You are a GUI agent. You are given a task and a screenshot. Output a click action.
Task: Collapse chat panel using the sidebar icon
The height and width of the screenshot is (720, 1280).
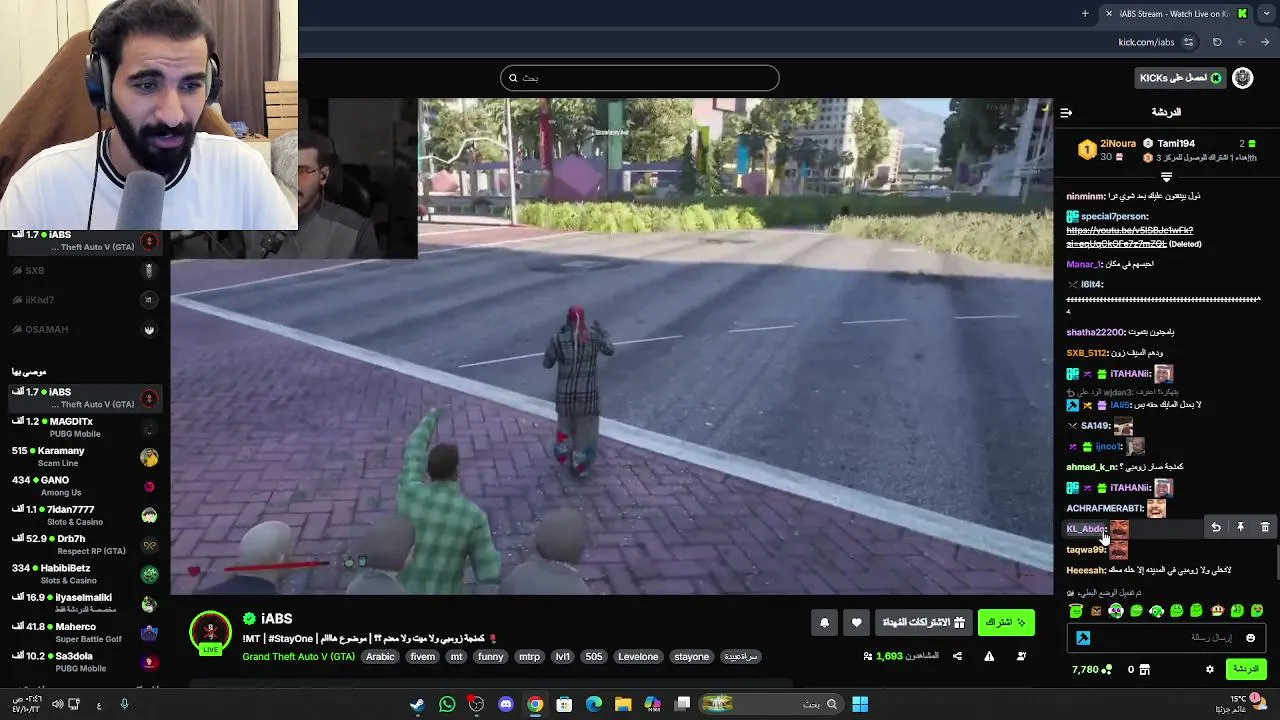click(x=1066, y=112)
